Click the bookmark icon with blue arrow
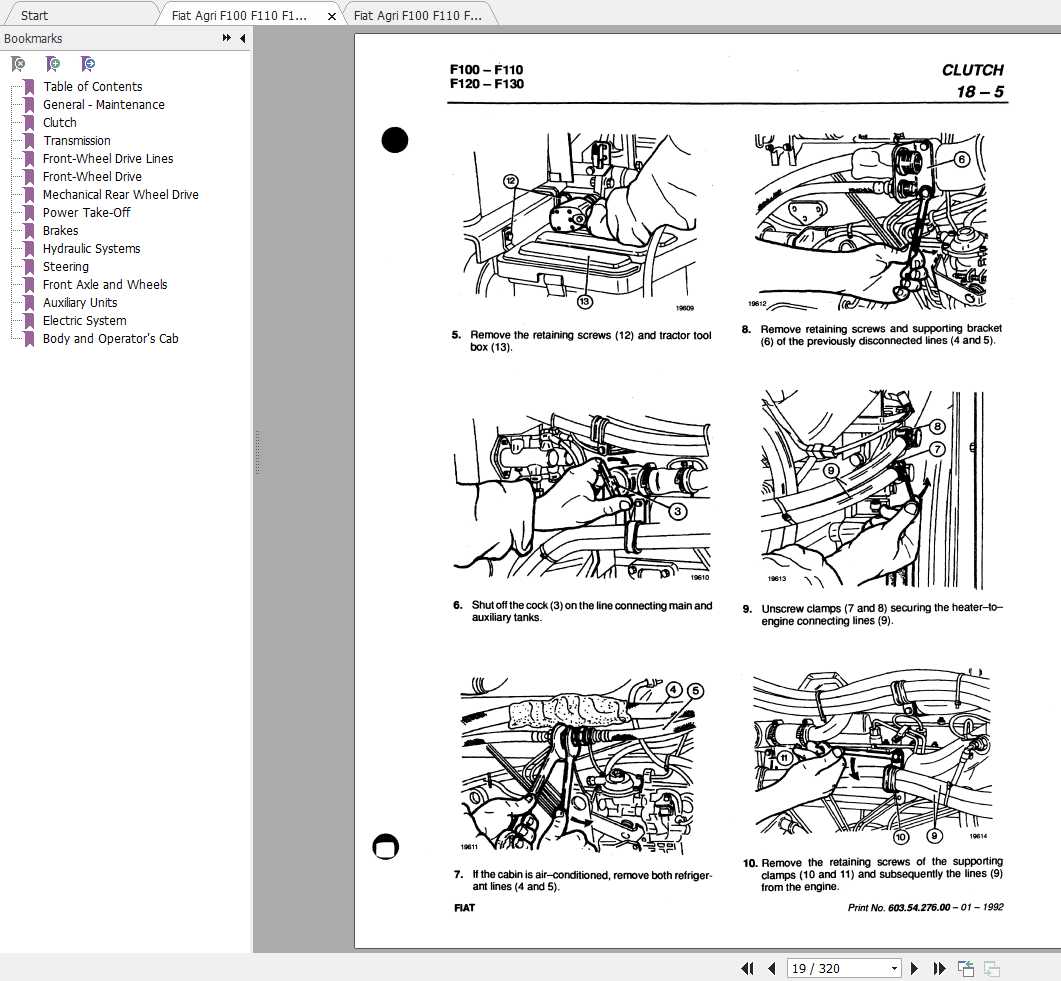 click(88, 64)
